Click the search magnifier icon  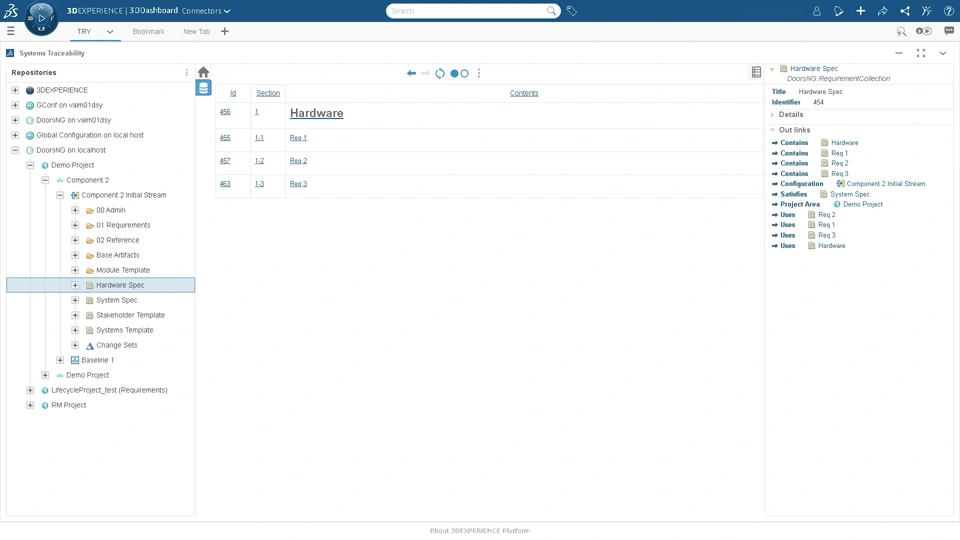(551, 11)
